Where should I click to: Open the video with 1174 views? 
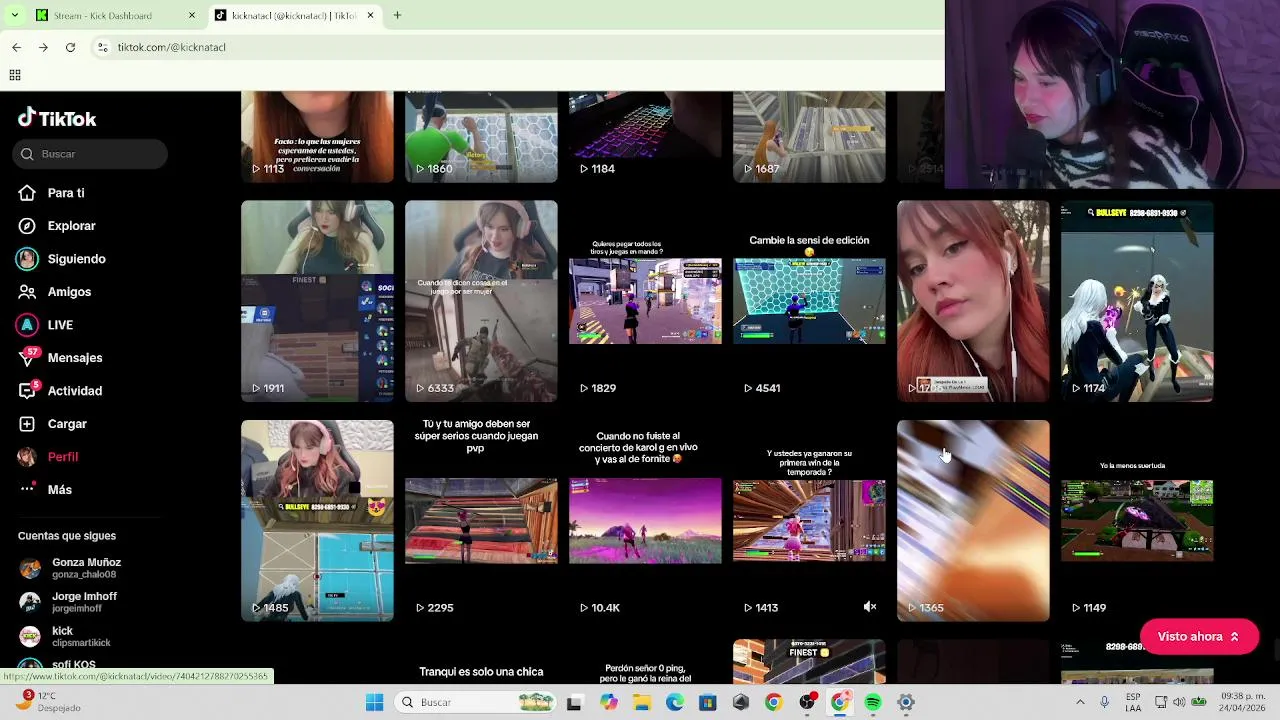click(x=1137, y=301)
